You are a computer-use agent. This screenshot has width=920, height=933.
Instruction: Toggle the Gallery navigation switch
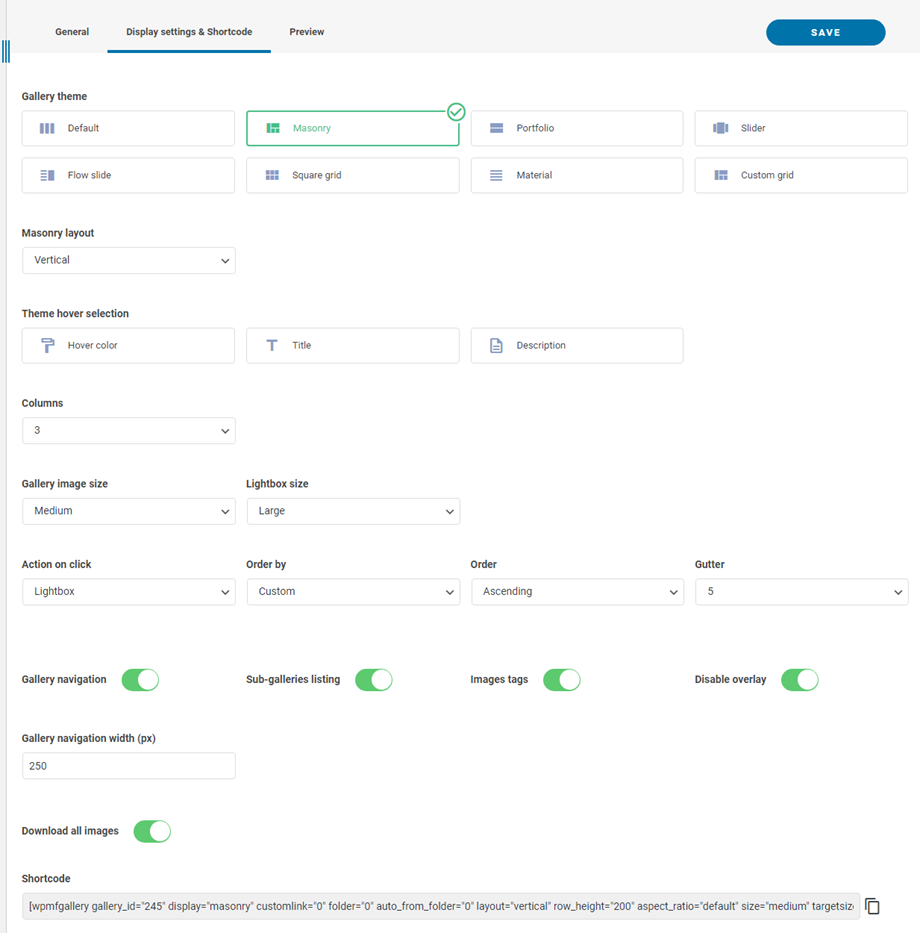140,680
